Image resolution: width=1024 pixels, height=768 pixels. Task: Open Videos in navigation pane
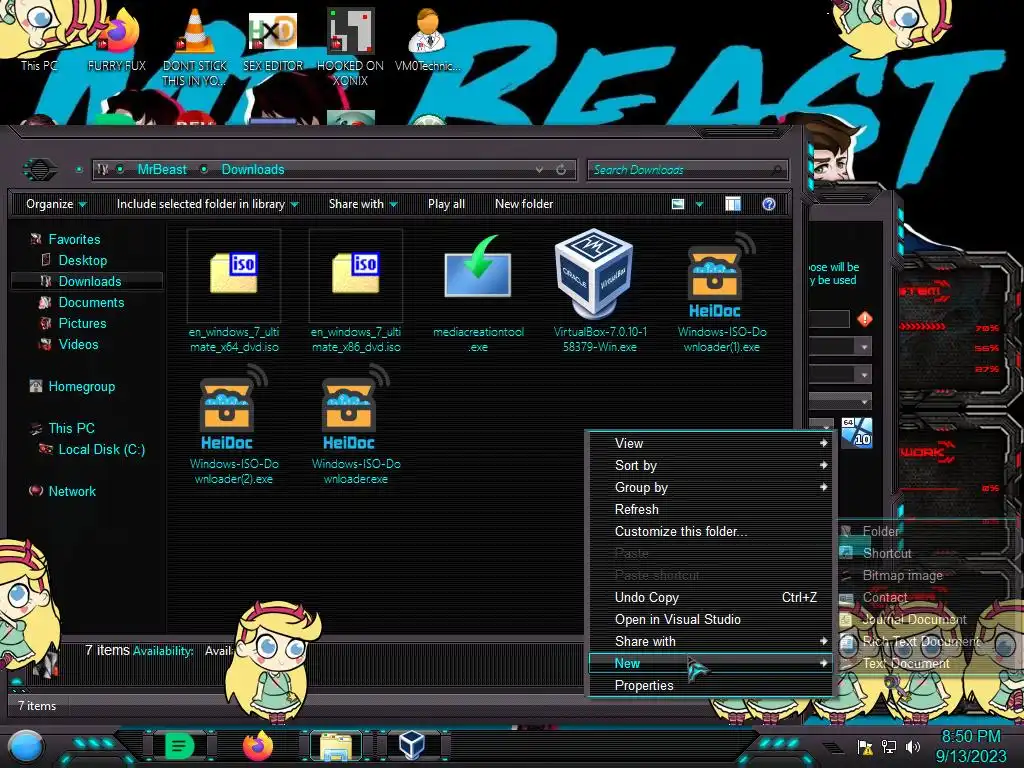click(x=78, y=344)
